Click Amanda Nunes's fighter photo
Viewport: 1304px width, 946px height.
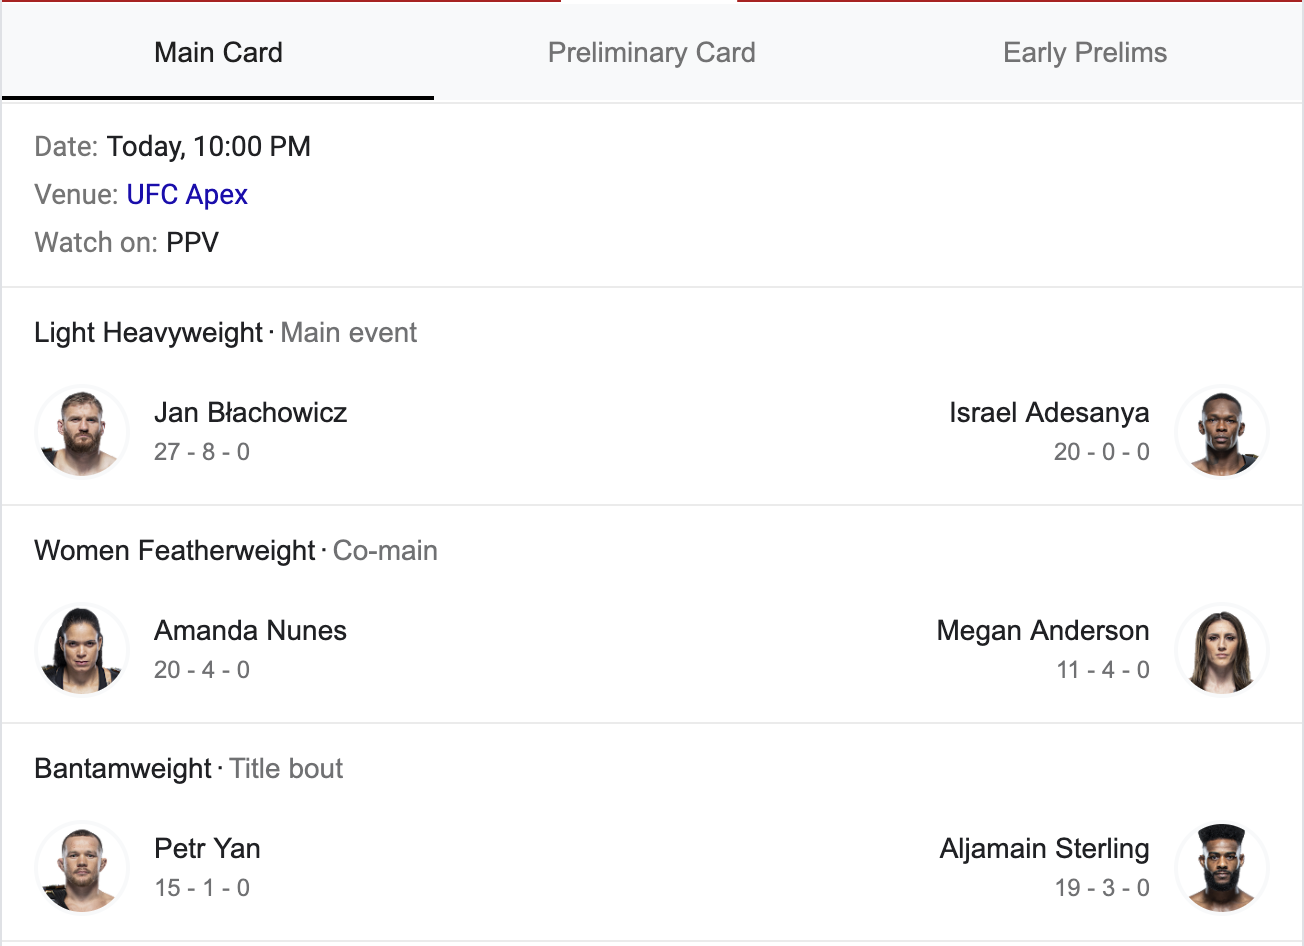tap(82, 650)
